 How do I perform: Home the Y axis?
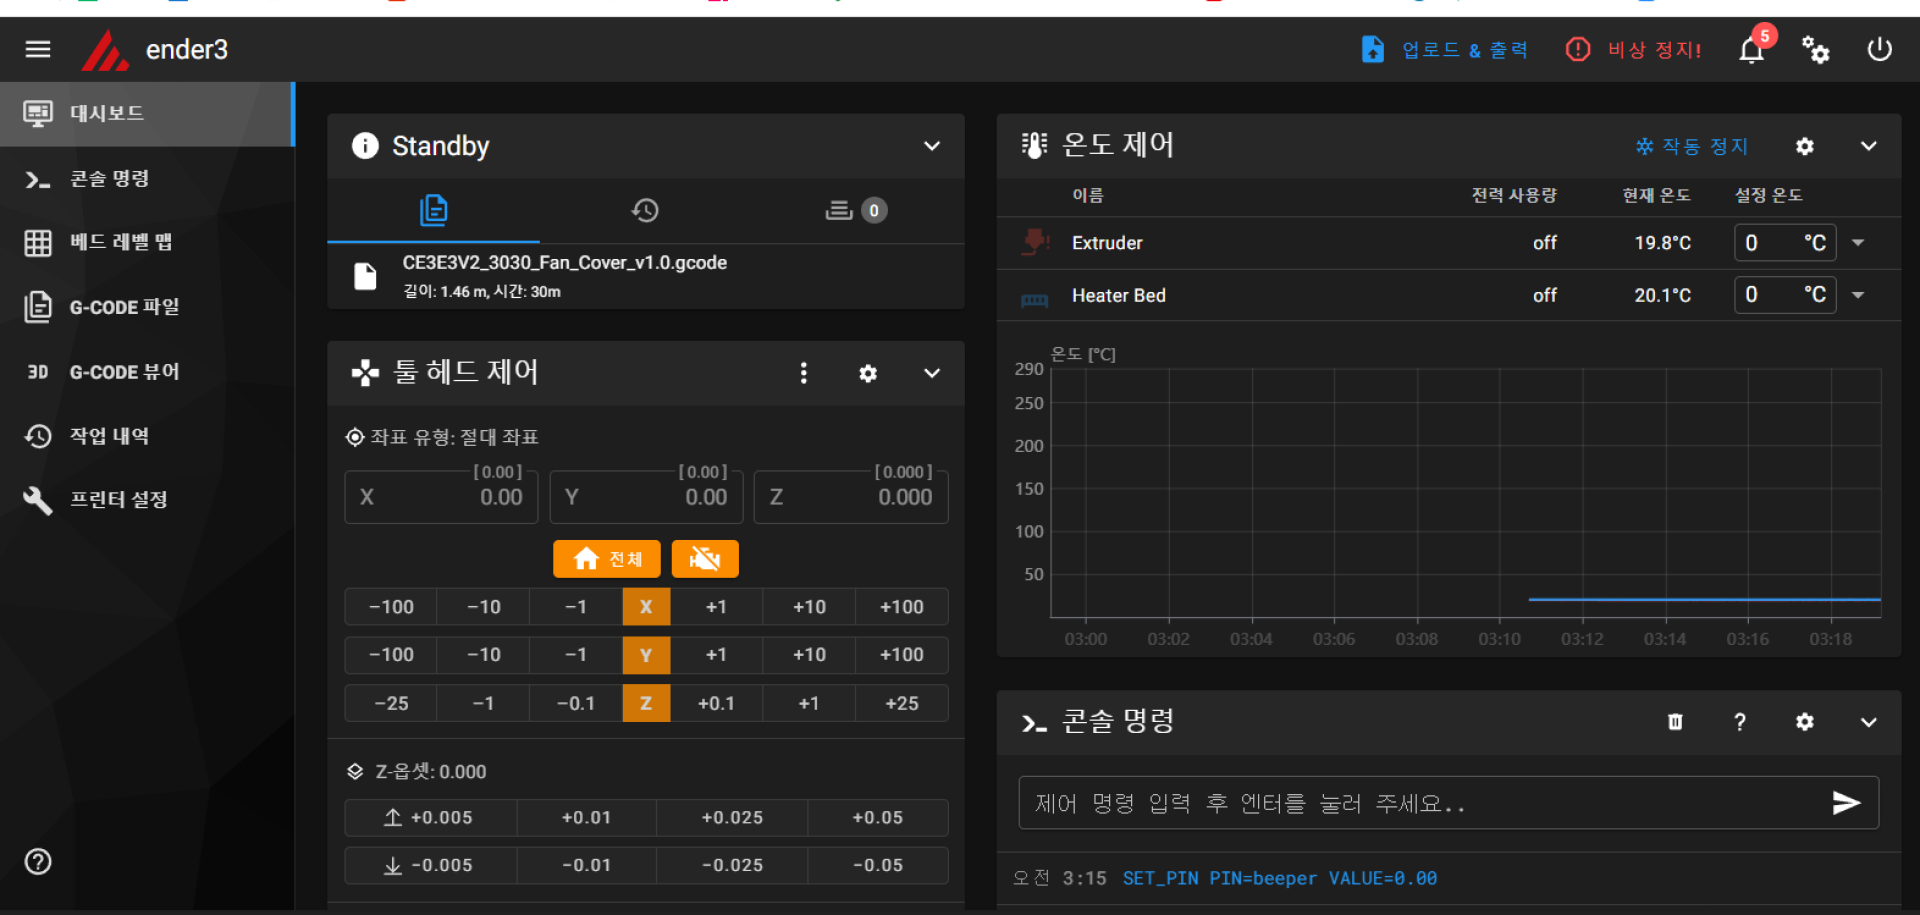coord(646,655)
